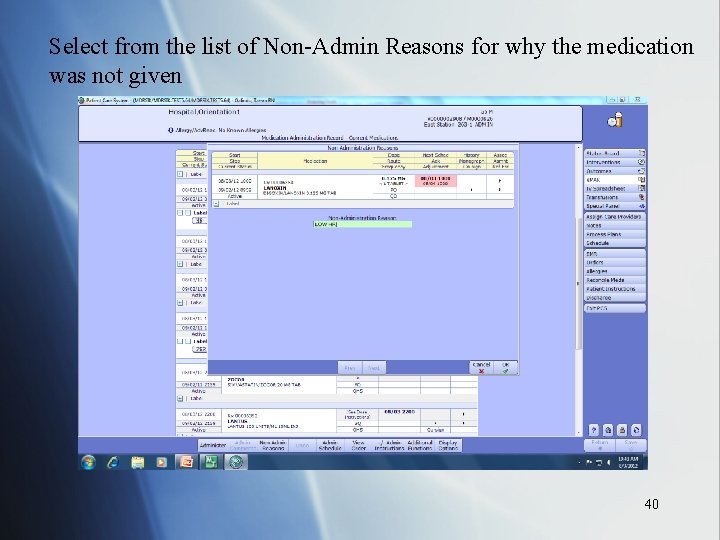
Task: Click the Non-Administration Reason field showing LOW HR
Action: pyautogui.click(x=362, y=224)
